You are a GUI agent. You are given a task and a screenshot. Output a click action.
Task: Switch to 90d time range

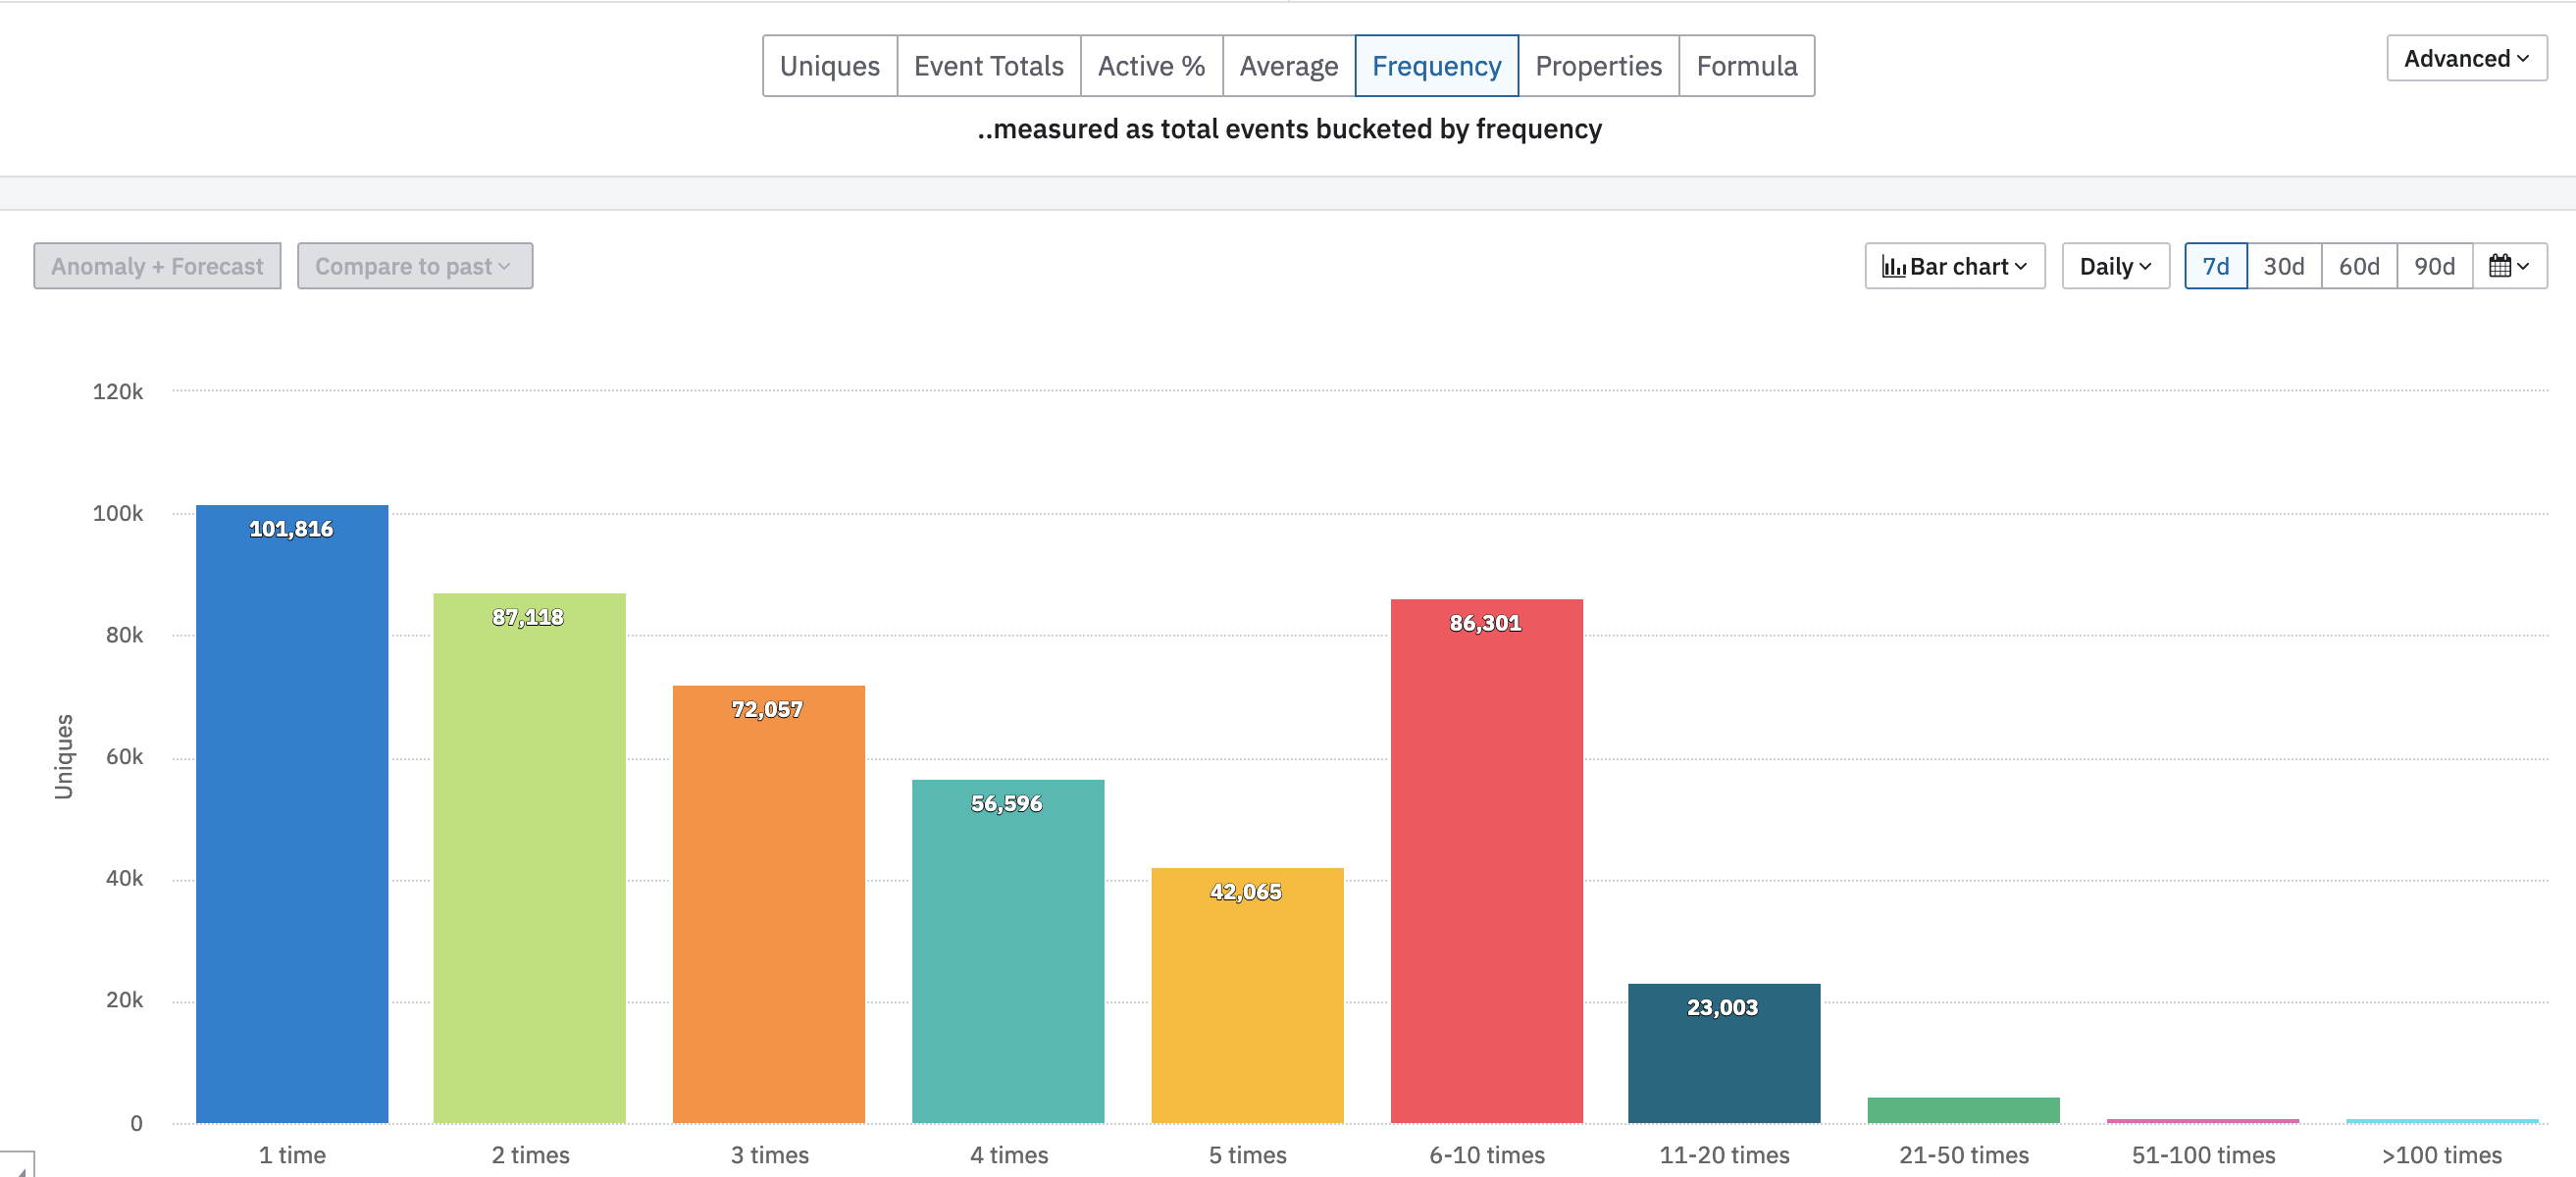click(x=2433, y=266)
